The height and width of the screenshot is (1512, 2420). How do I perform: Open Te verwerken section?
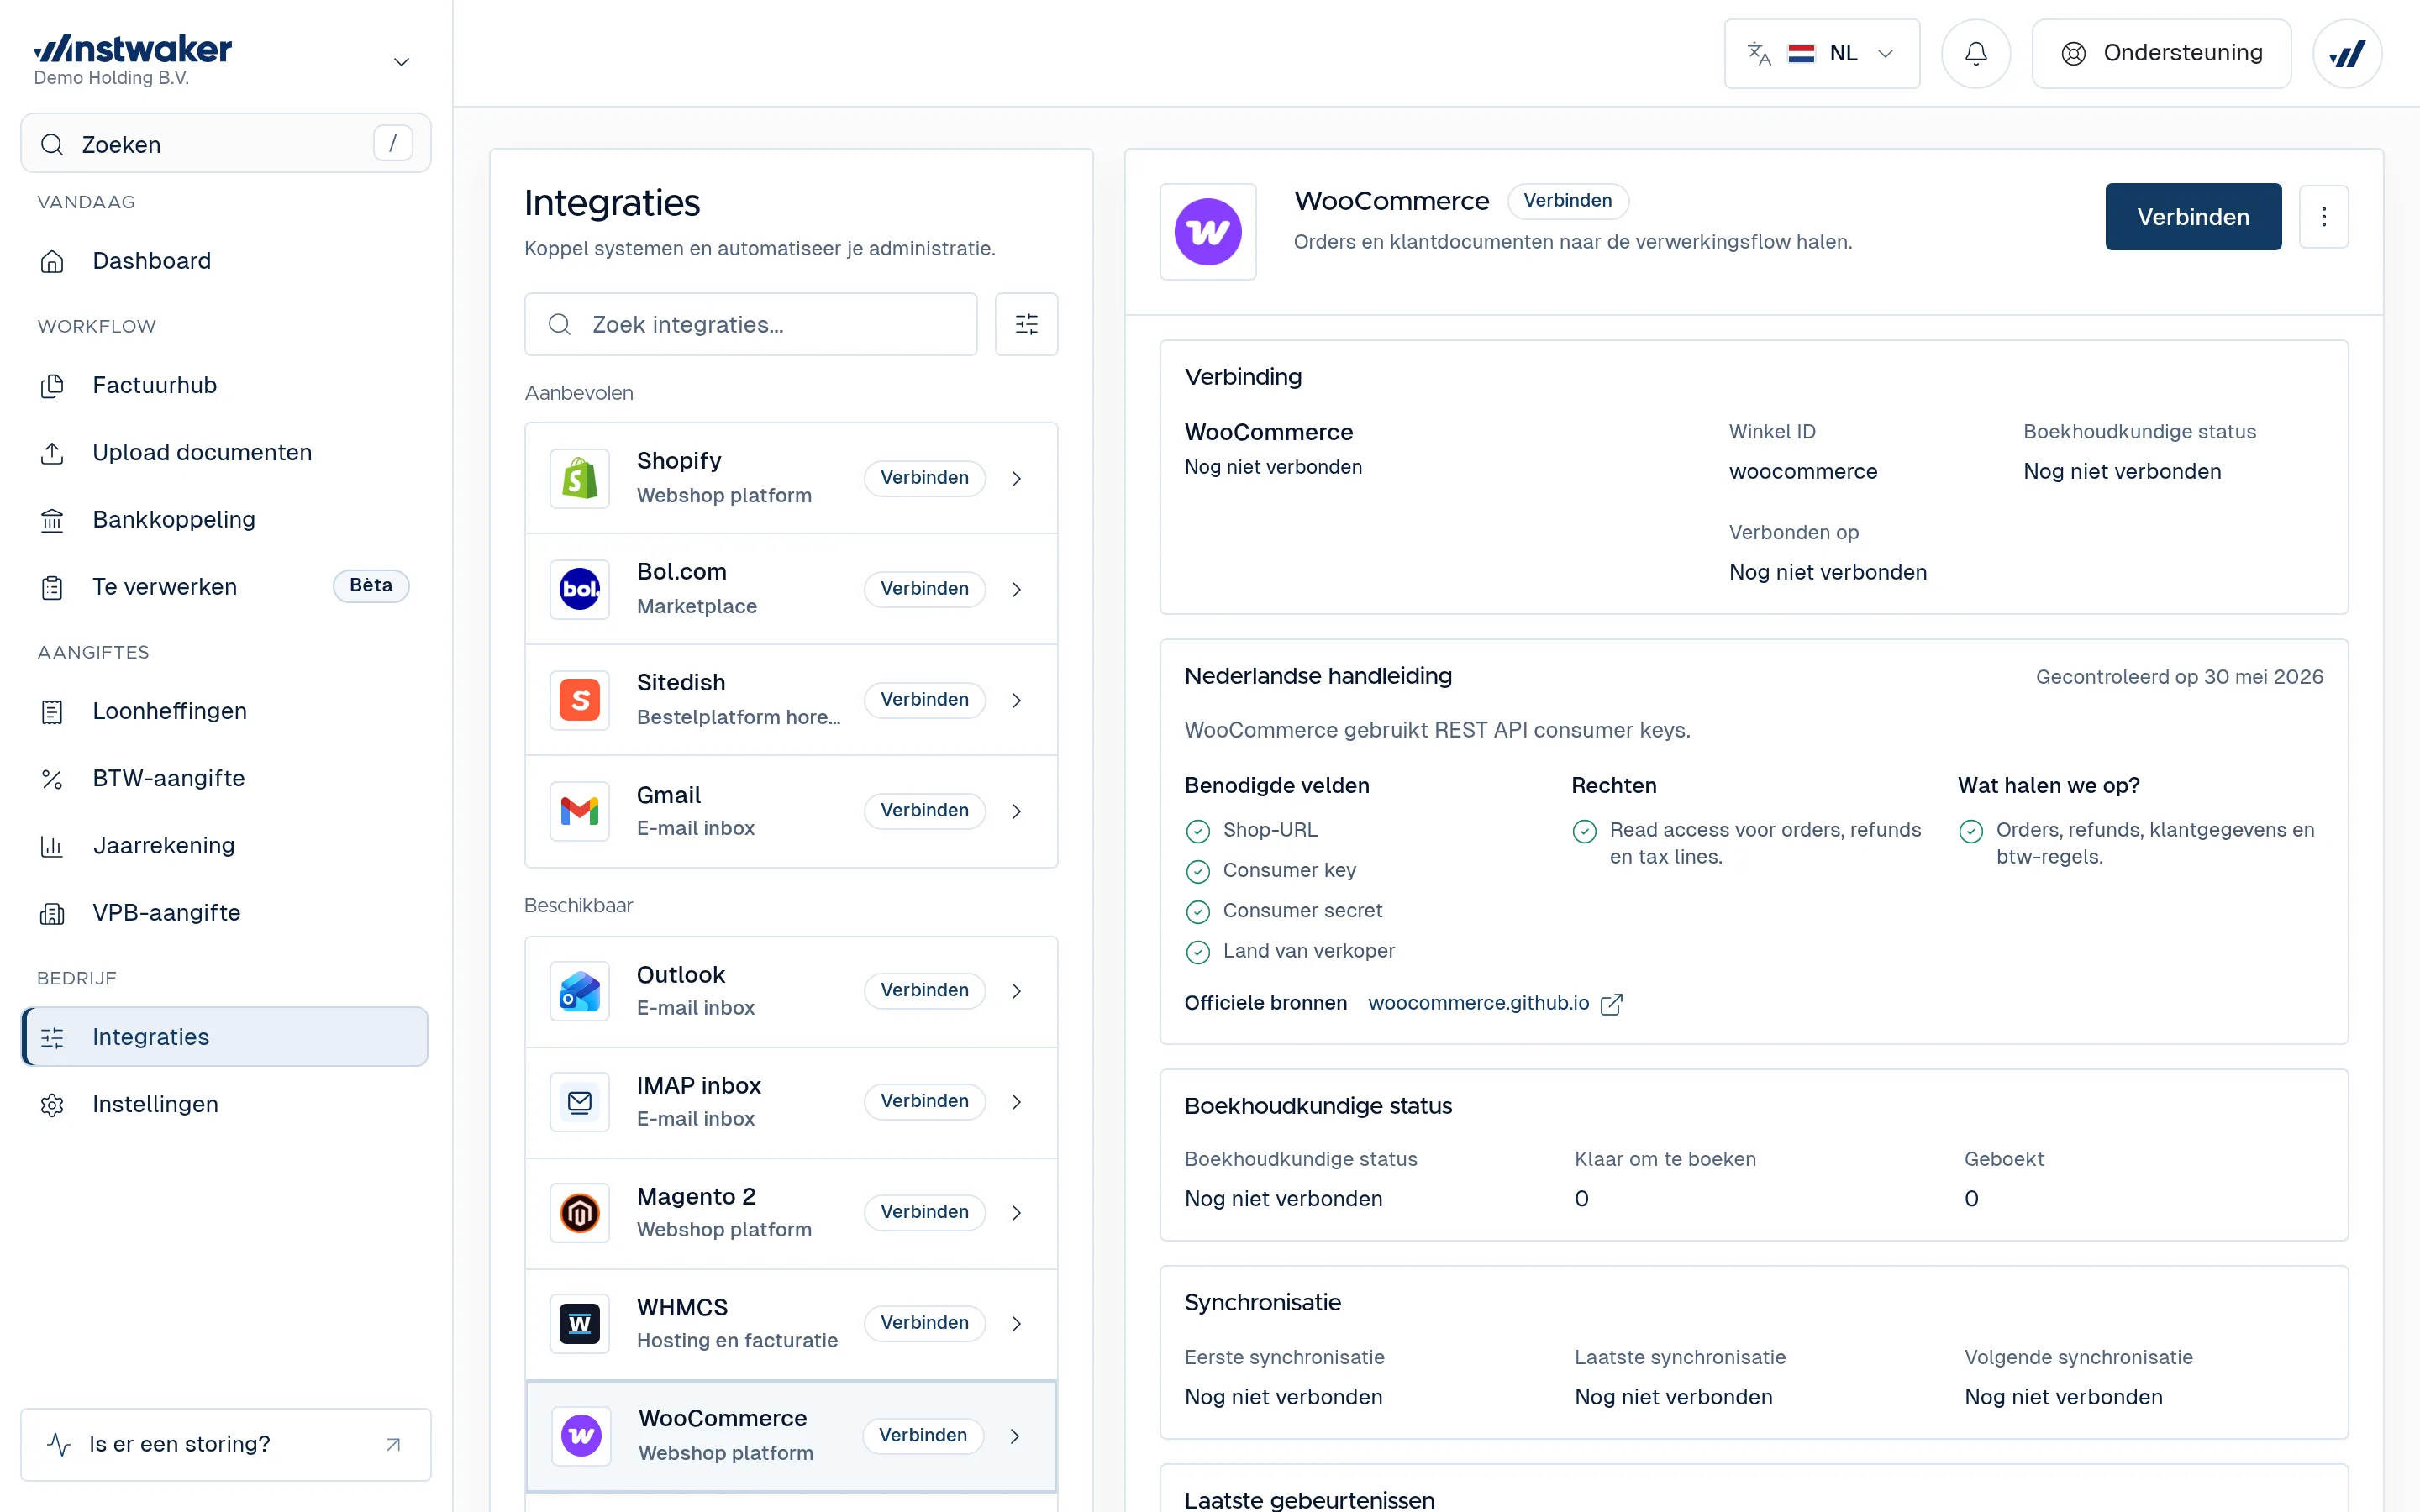(225, 587)
